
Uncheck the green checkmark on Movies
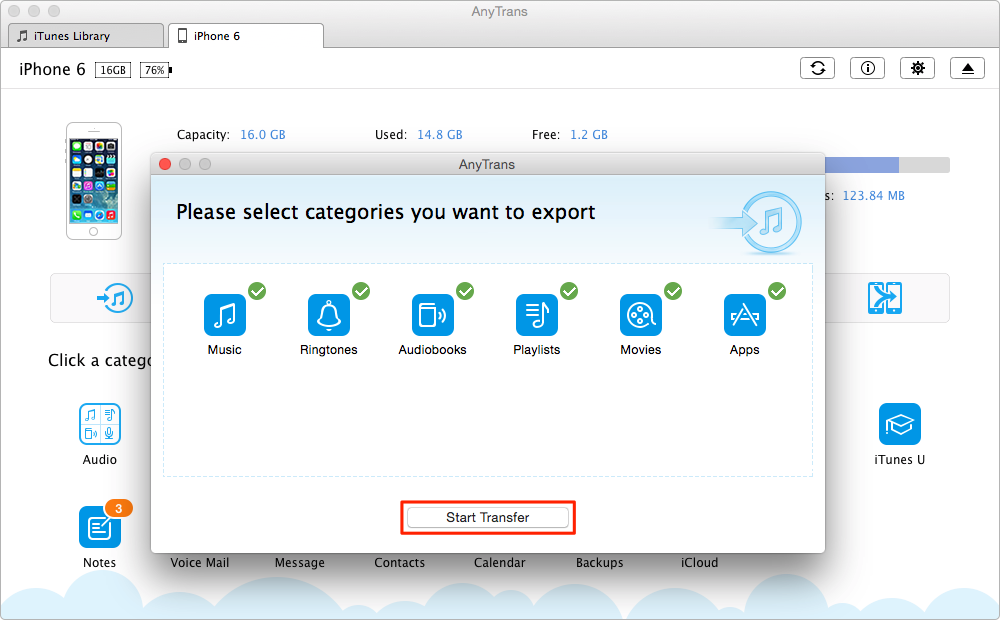click(673, 291)
